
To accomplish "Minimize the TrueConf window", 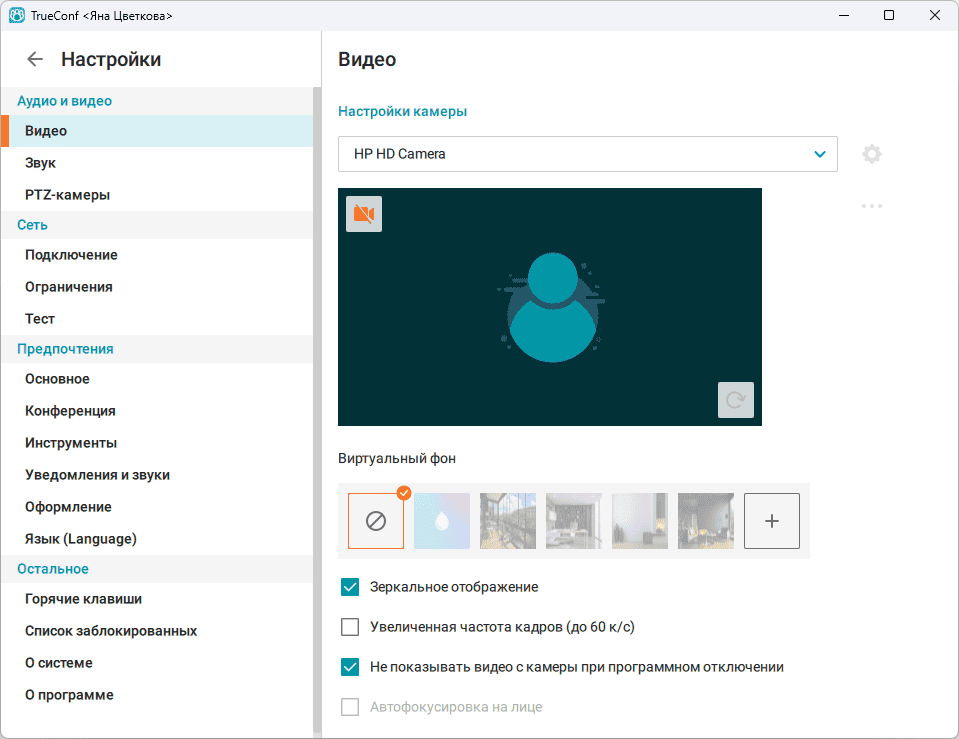I will point(844,15).
